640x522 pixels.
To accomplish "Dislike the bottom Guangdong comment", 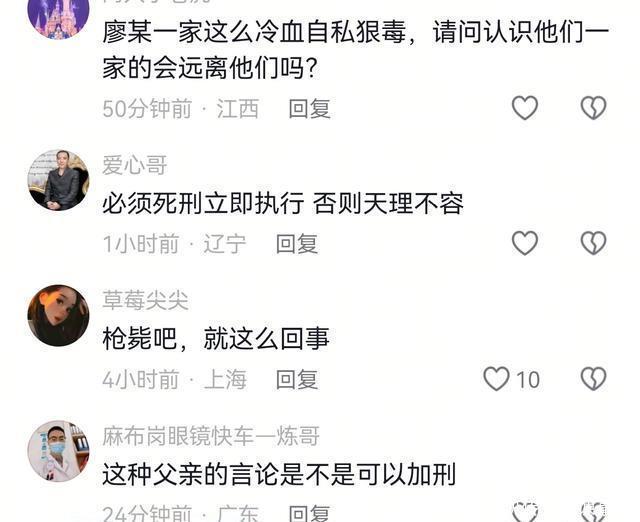I will 593,512.
